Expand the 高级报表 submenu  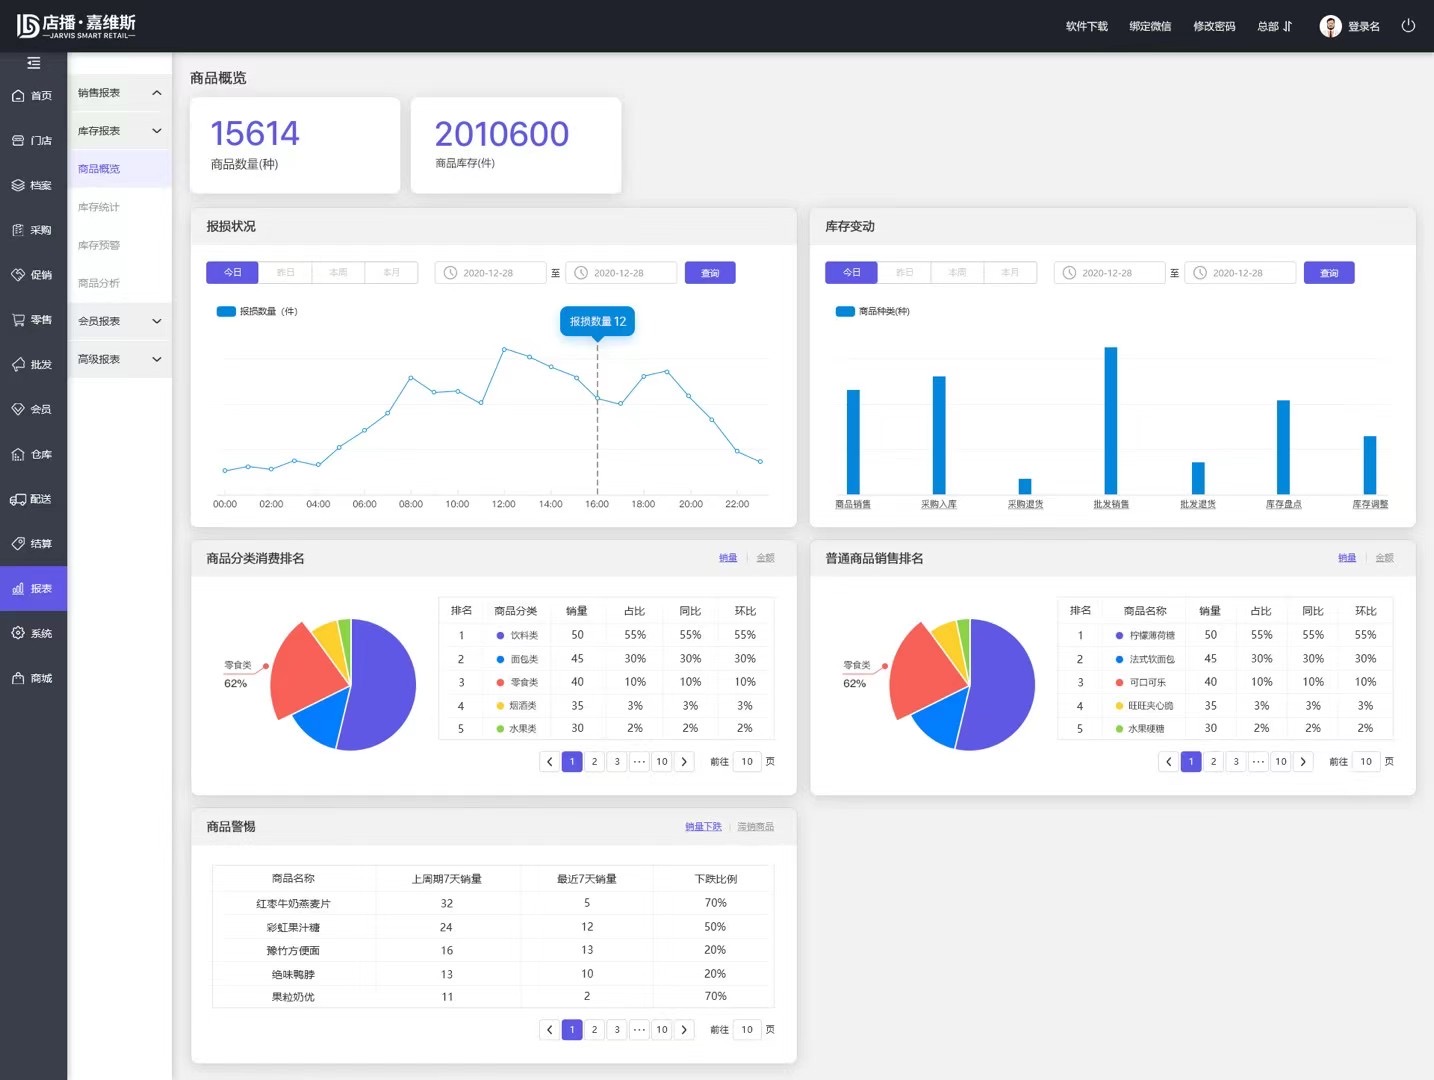coord(120,359)
